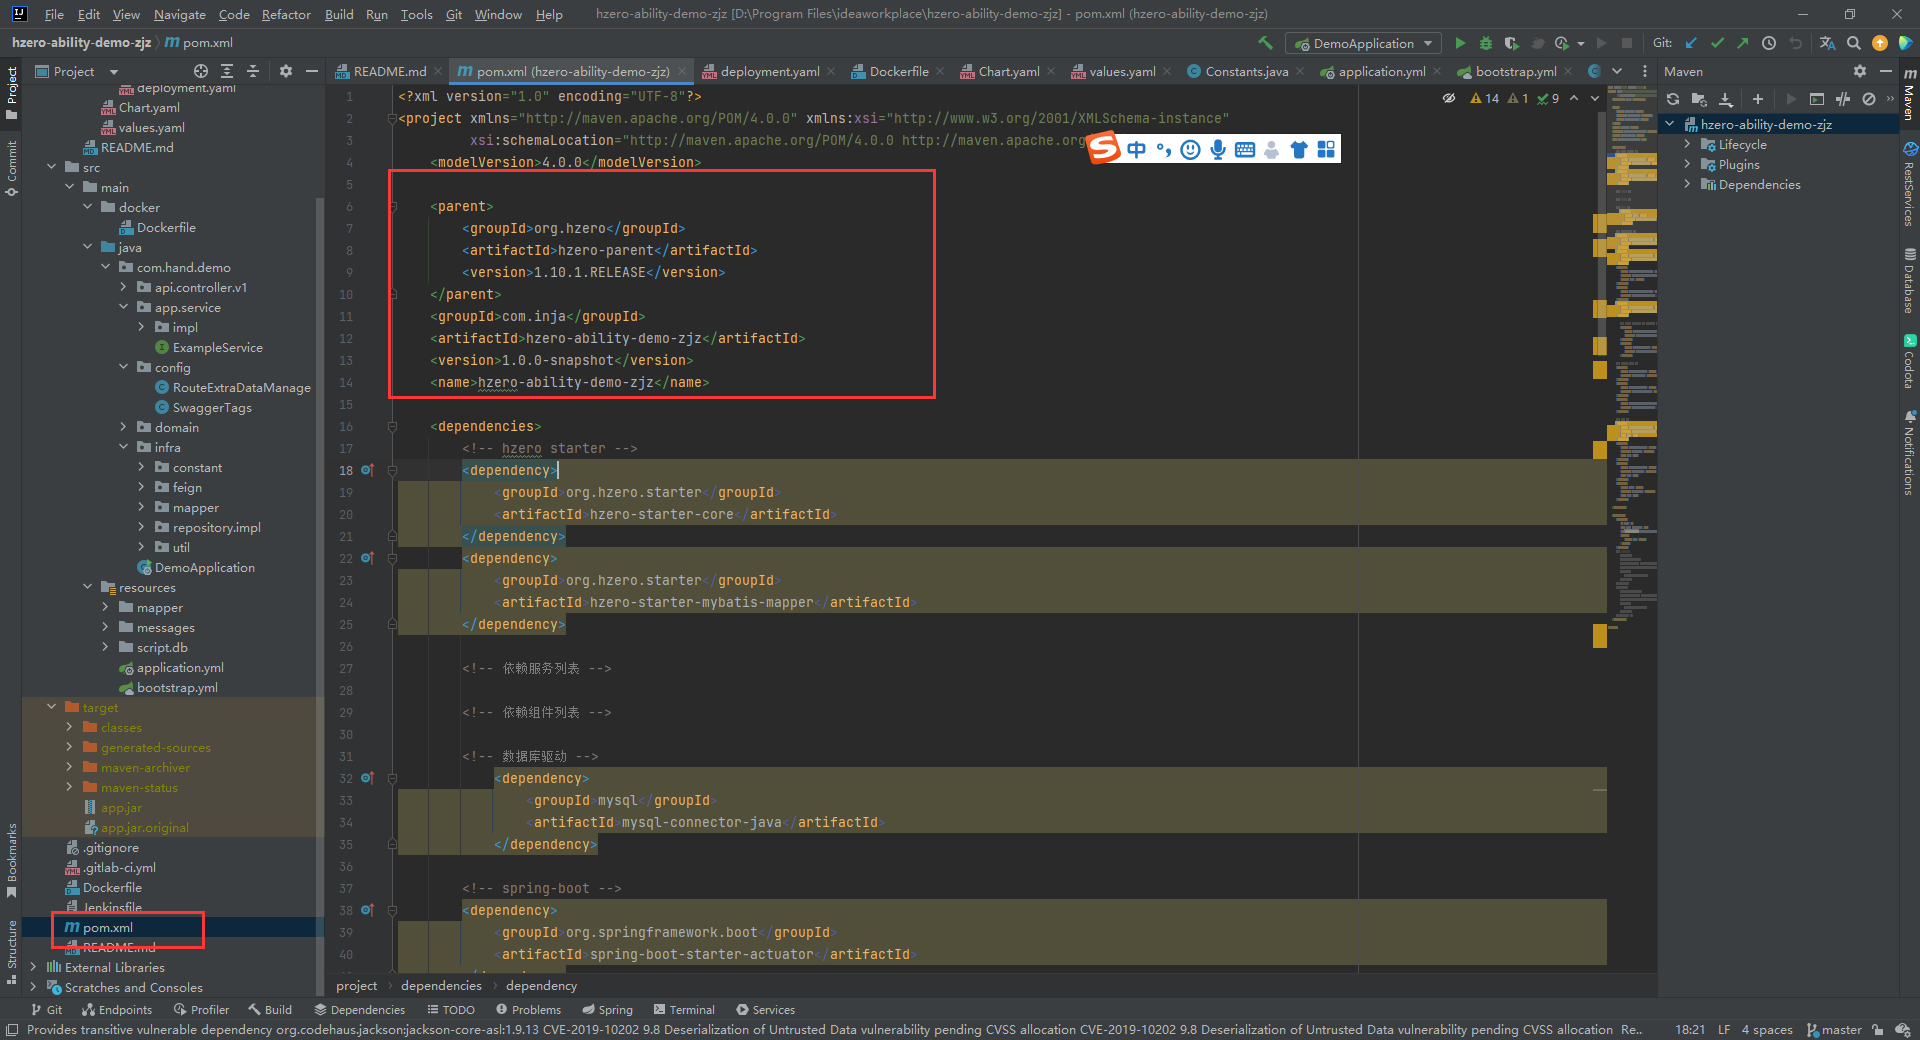Screen dimensions: 1920x1040
Task: Open Git history clock icon
Action: tap(1769, 43)
